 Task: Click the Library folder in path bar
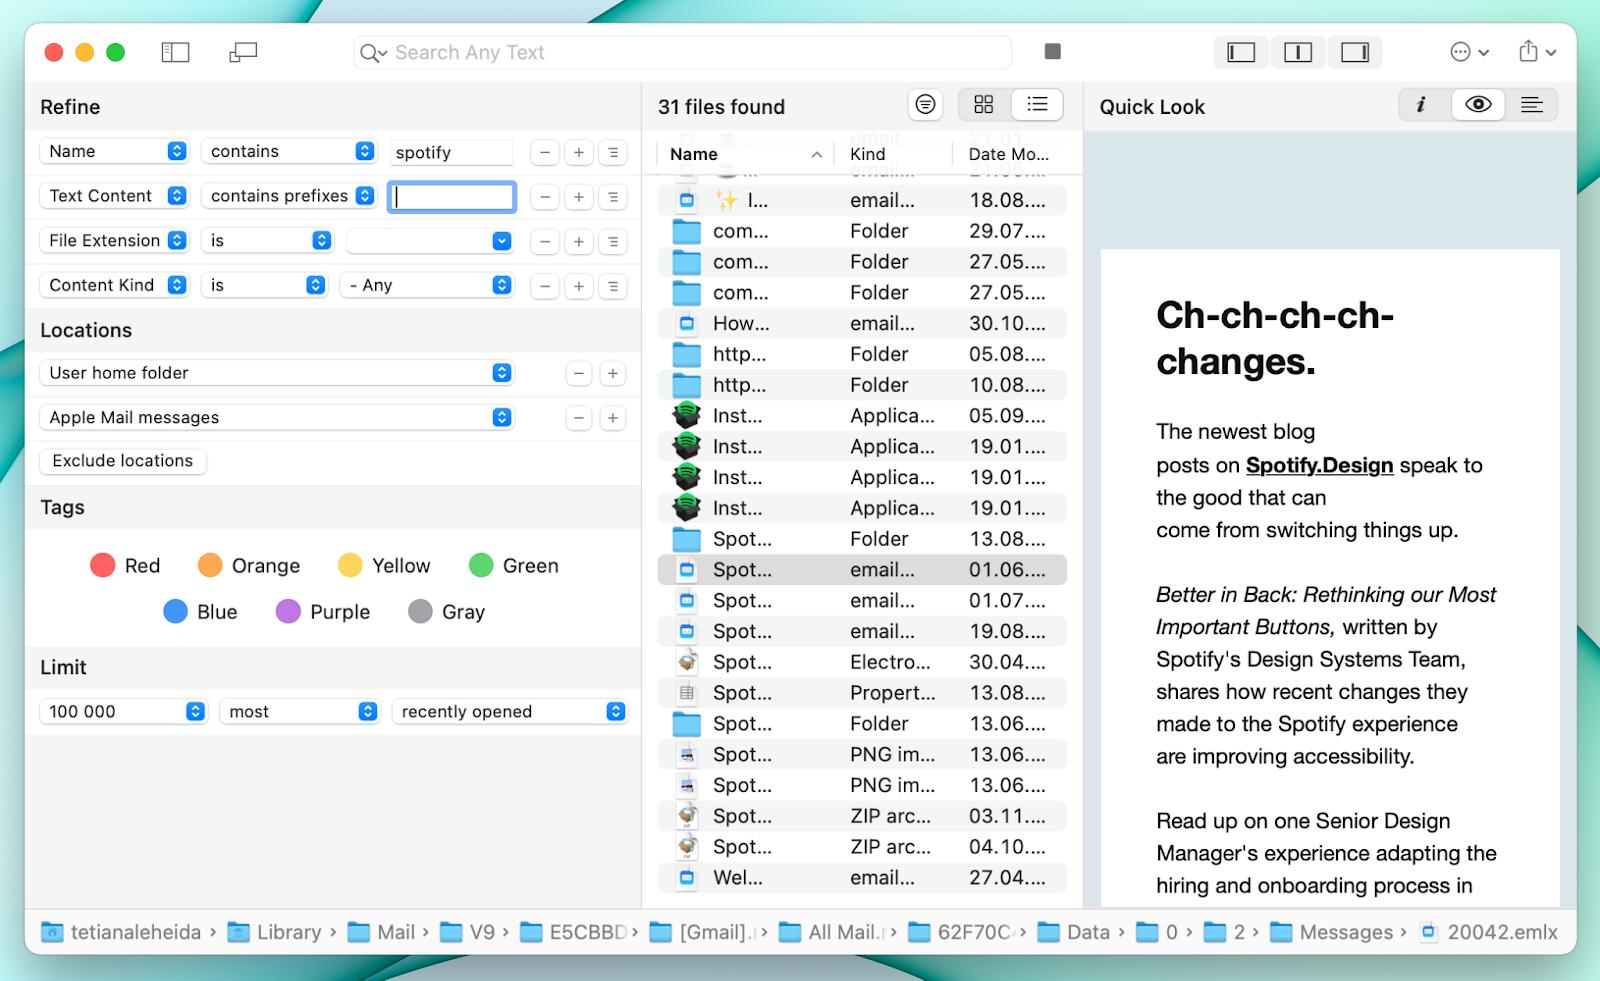coord(274,932)
